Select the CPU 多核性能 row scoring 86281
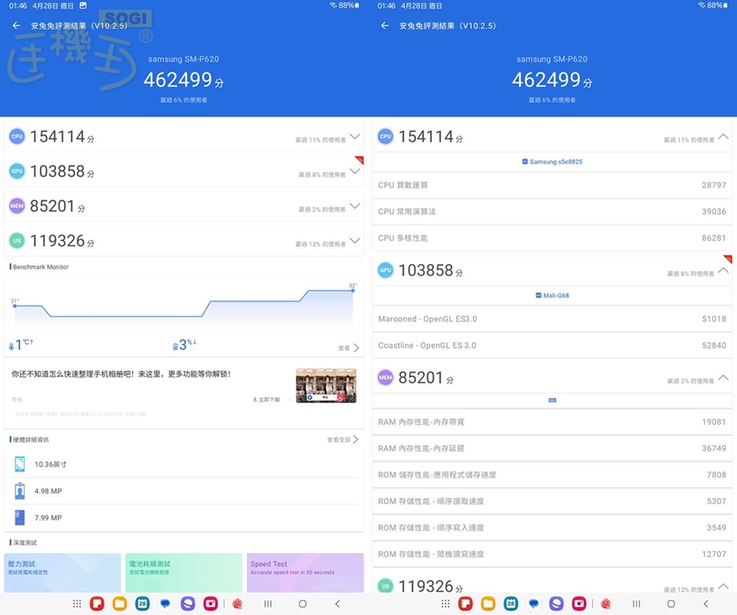Image resolution: width=737 pixels, height=615 pixels. pyautogui.click(x=552, y=238)
